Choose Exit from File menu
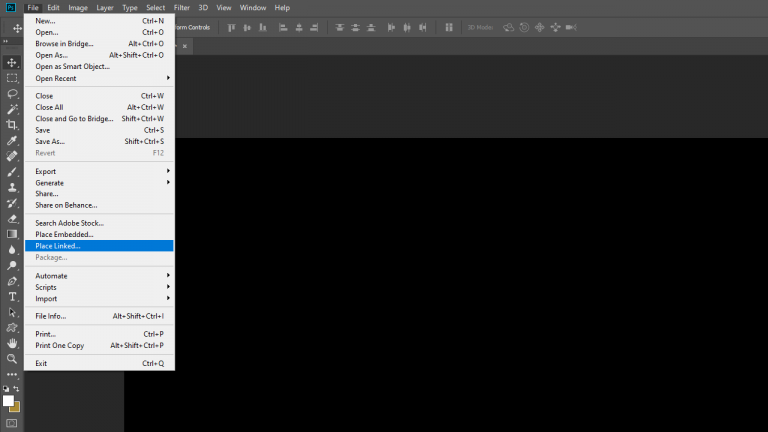The height and width of the screenshot is (432, 768). pos(99,363)
